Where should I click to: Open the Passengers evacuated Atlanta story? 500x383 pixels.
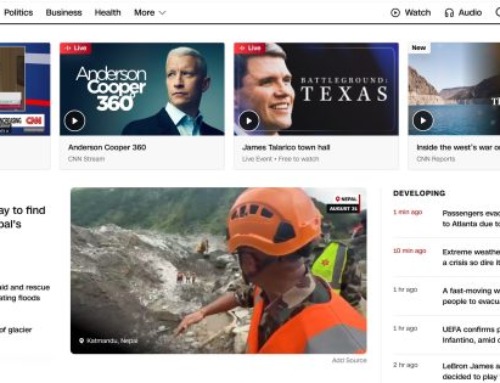tap(471, 218)
